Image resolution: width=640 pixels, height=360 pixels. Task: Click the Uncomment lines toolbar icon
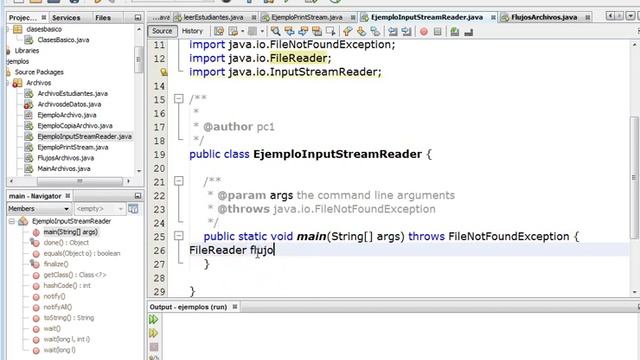469,31
